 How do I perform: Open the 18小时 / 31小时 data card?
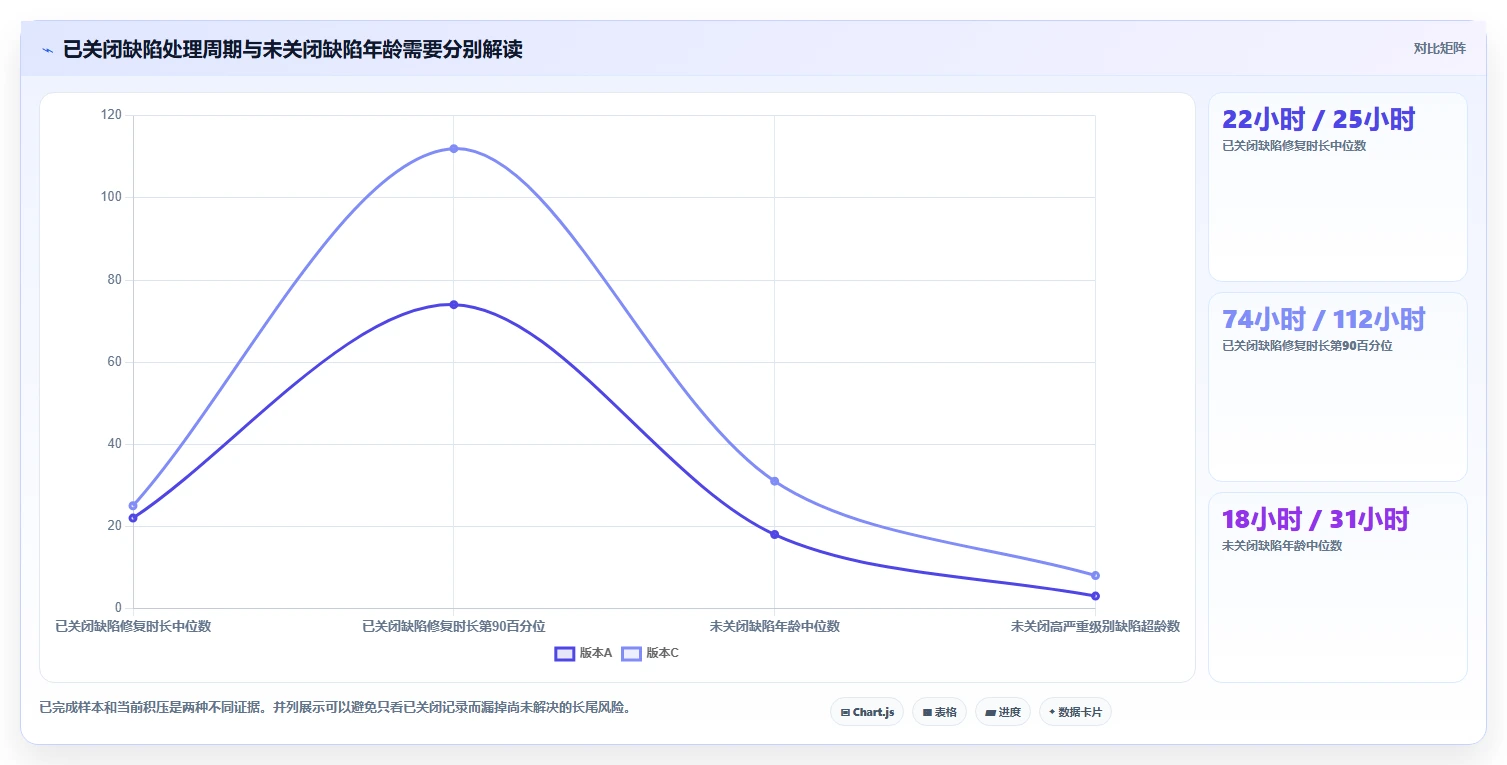[x=1337, y=587]
